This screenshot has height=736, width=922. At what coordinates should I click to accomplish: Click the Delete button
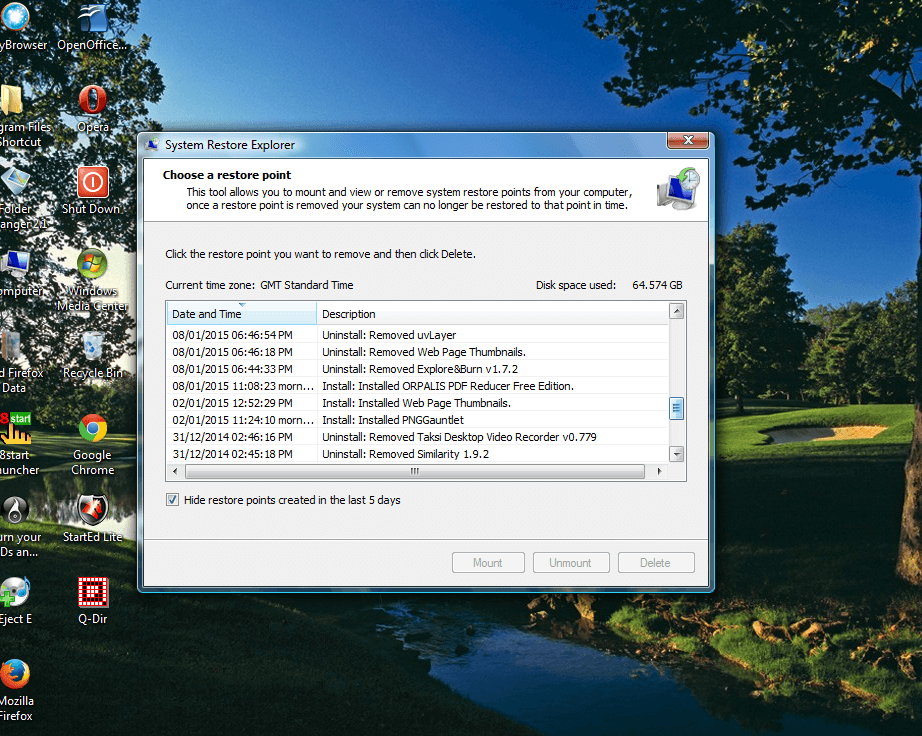click(655, 563)
